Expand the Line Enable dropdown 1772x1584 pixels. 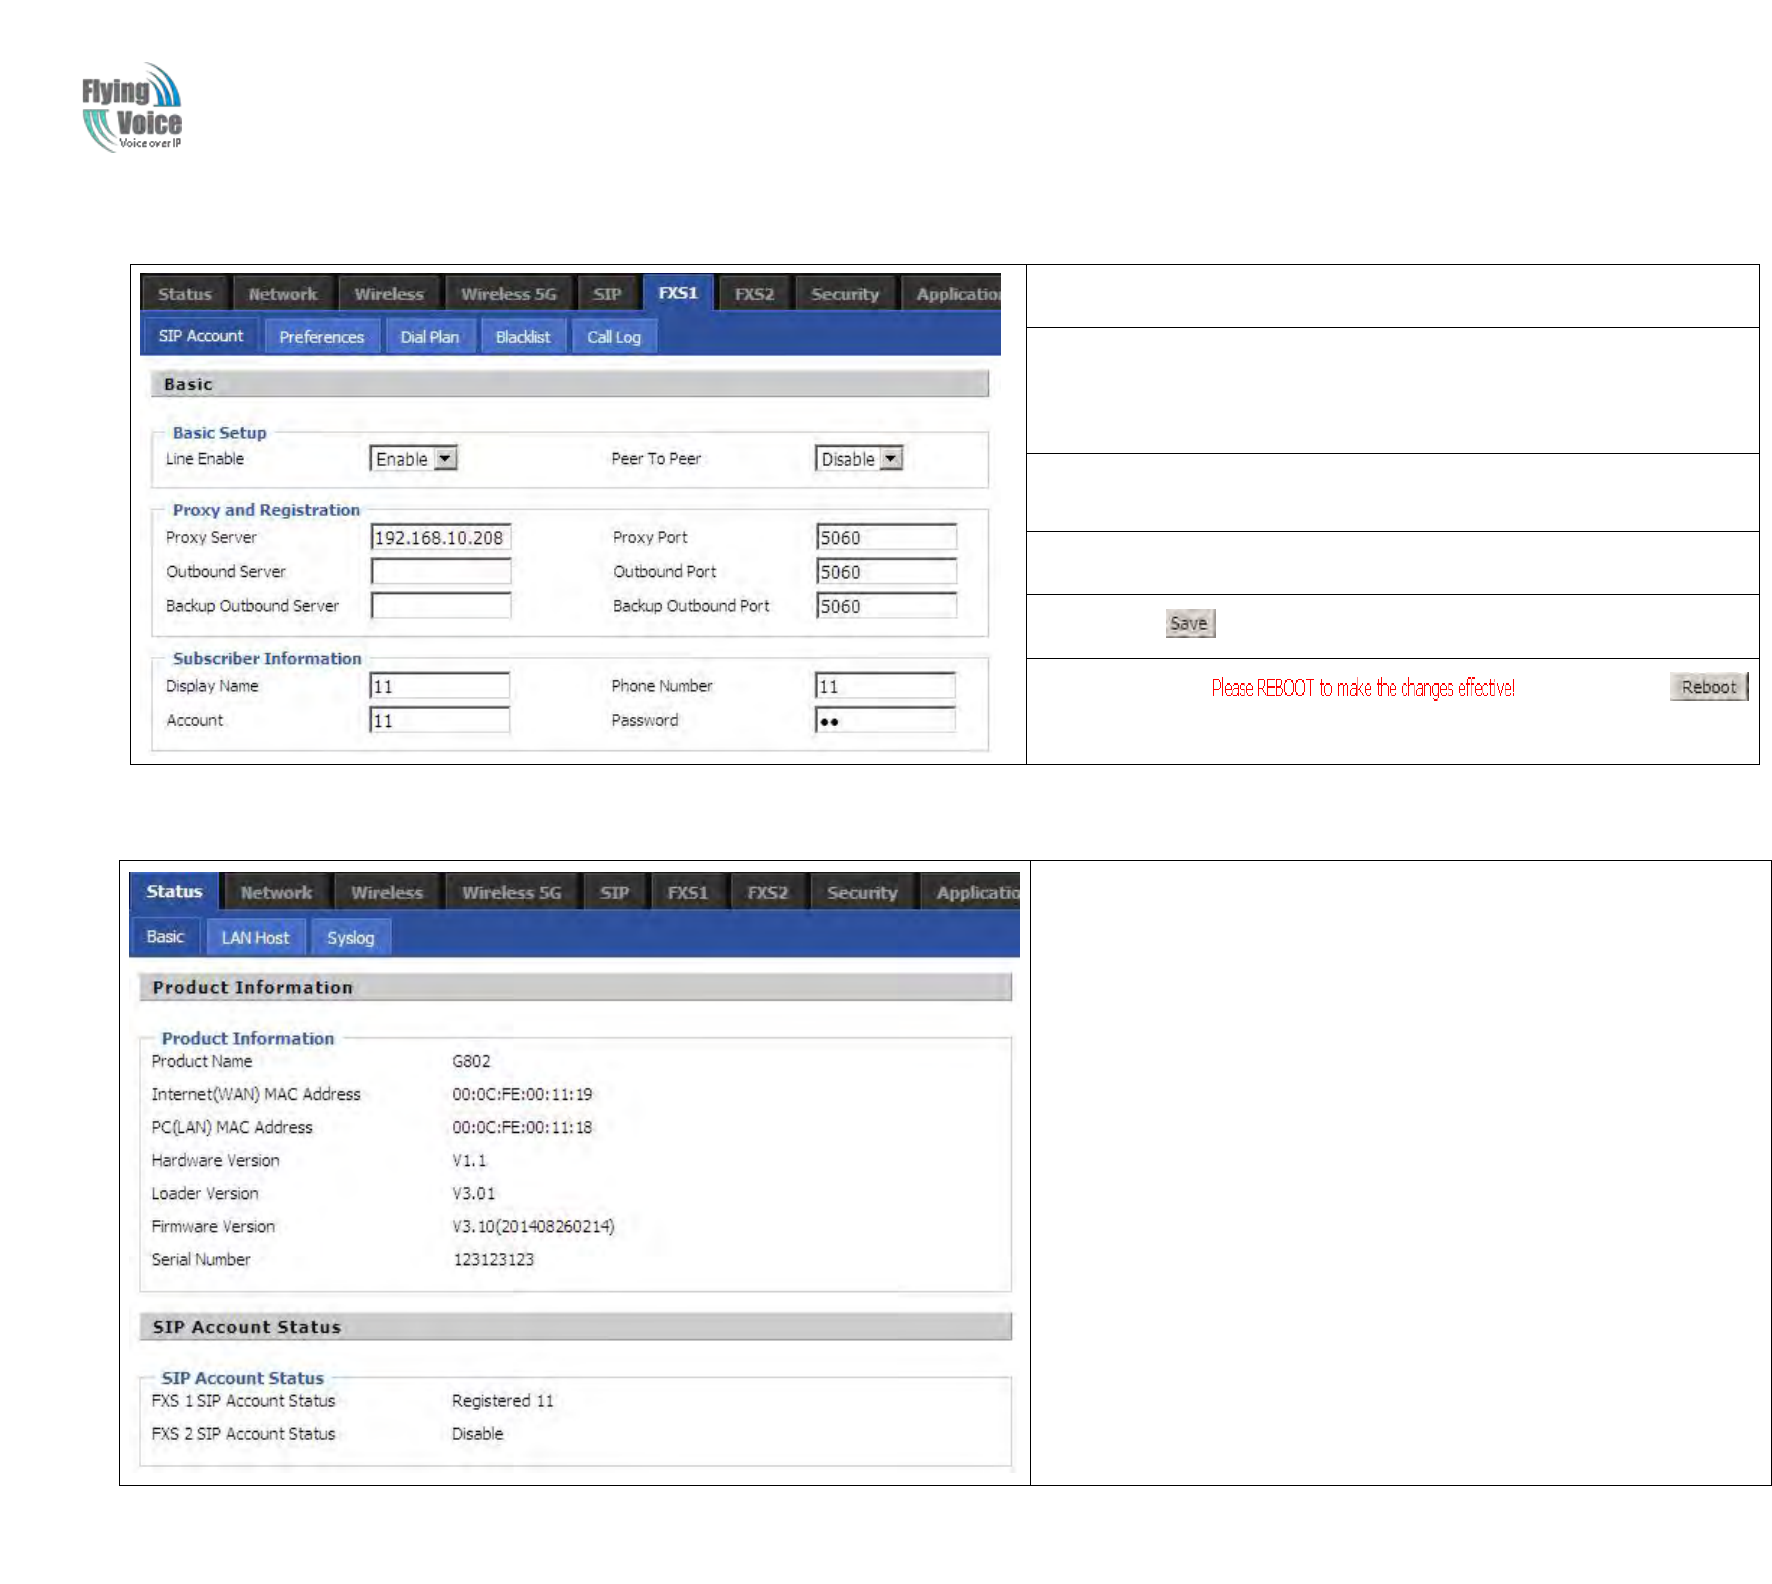point(414,459)
